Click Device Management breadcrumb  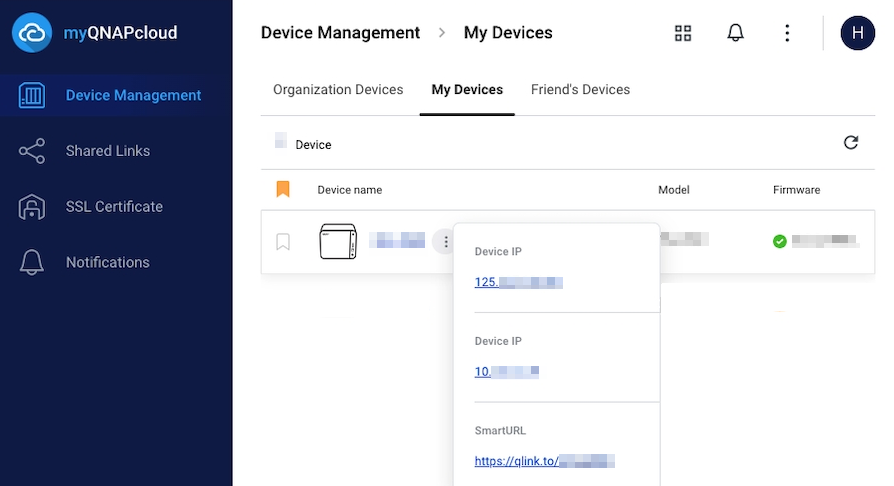point(340,33)
